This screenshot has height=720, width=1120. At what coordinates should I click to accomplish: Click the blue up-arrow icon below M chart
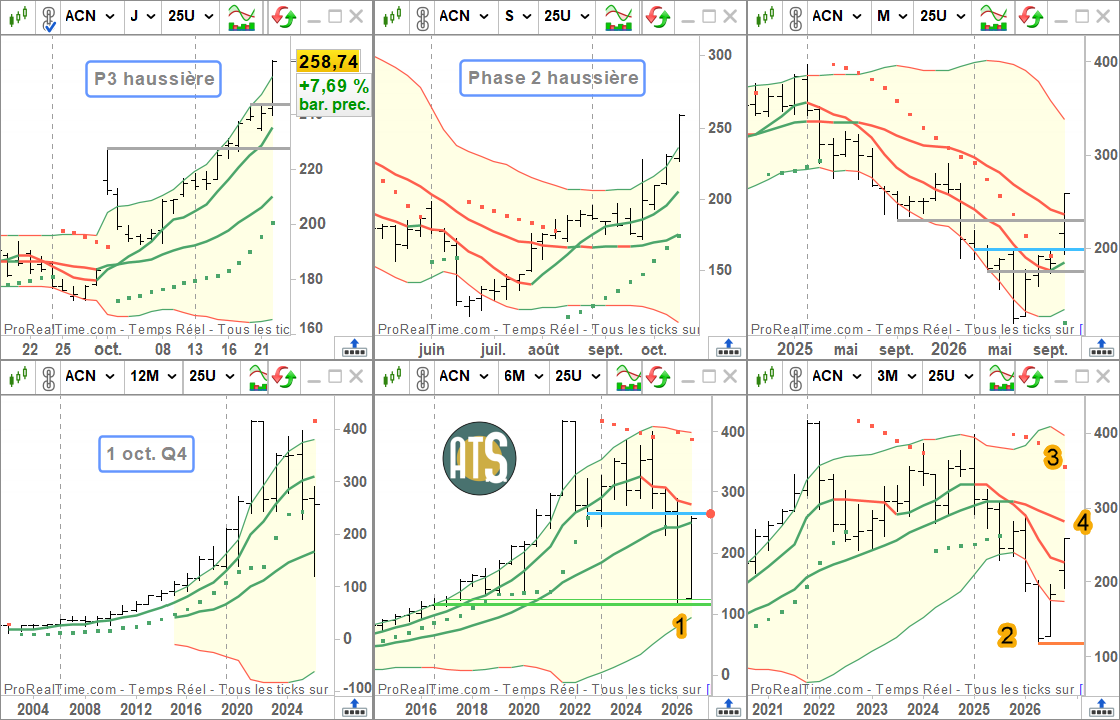click(1101, 348)
